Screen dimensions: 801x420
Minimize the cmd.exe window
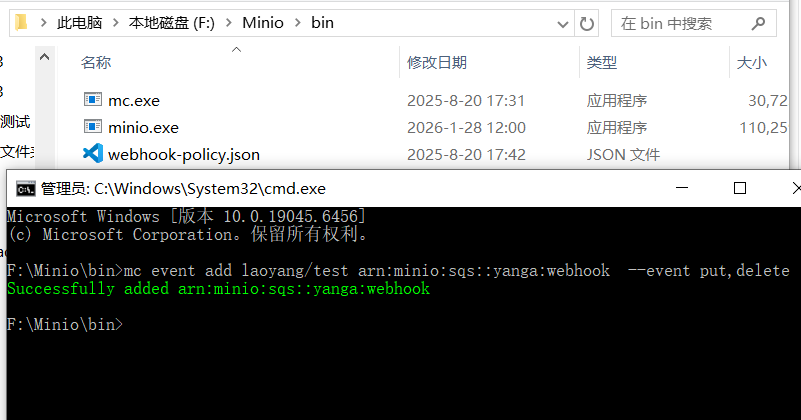tap(682, 188)
